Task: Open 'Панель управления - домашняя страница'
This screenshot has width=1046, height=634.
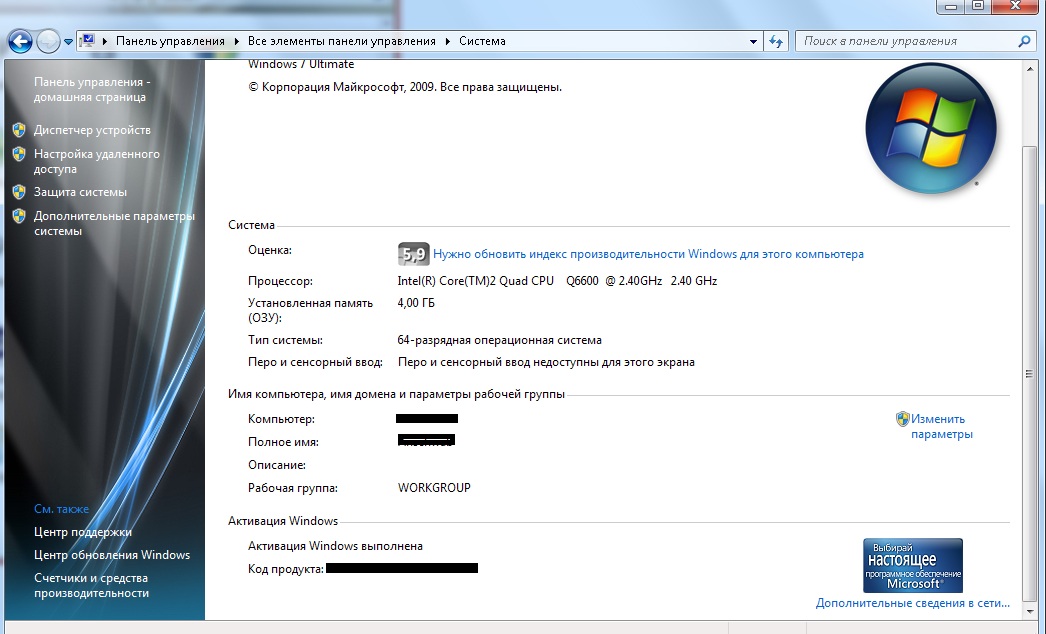Action: (x=92, y=89)
